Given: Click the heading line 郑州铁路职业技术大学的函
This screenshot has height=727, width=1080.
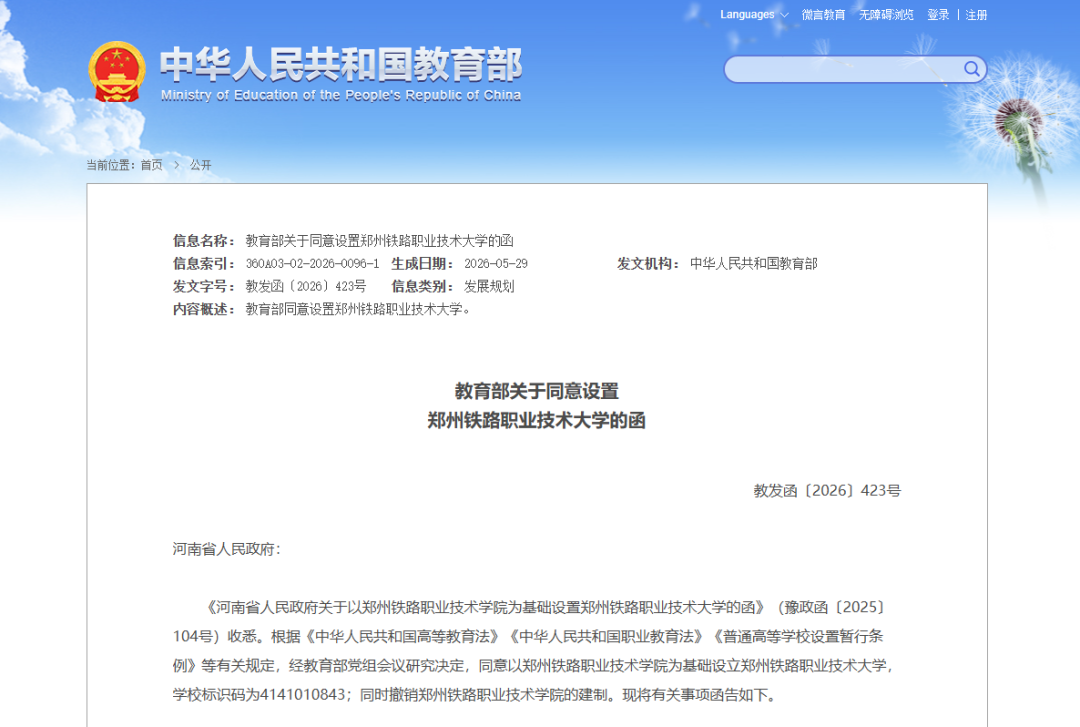Looking at the screenshot, I should point(537,420).
